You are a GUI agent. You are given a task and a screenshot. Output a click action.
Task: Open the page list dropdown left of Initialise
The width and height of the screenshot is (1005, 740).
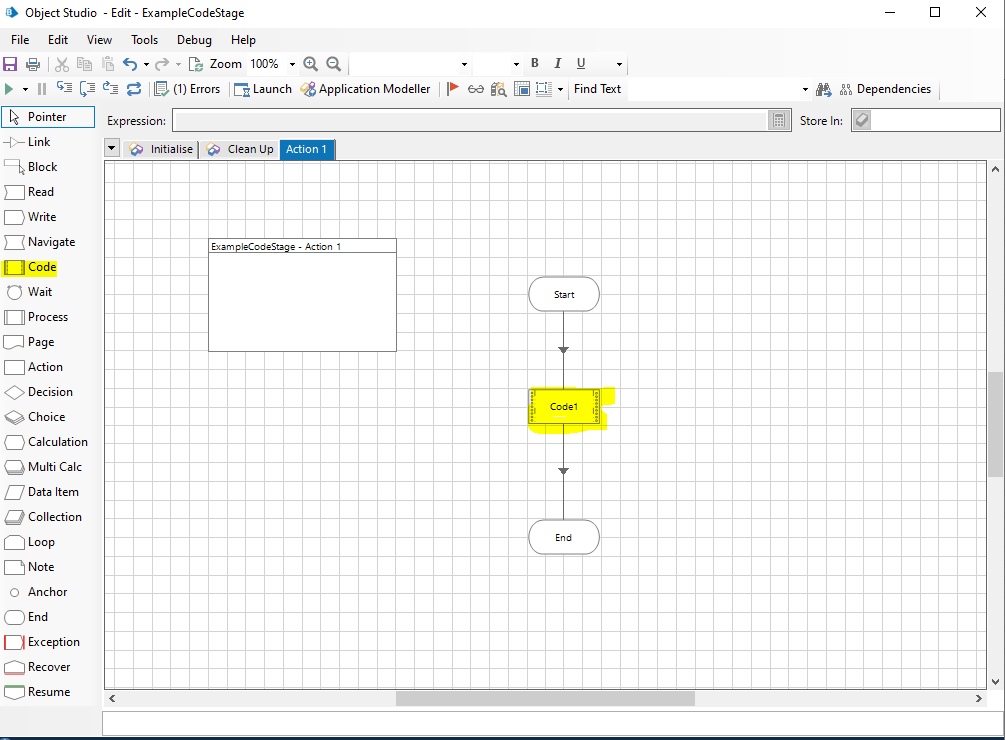(x=112, y=149)
